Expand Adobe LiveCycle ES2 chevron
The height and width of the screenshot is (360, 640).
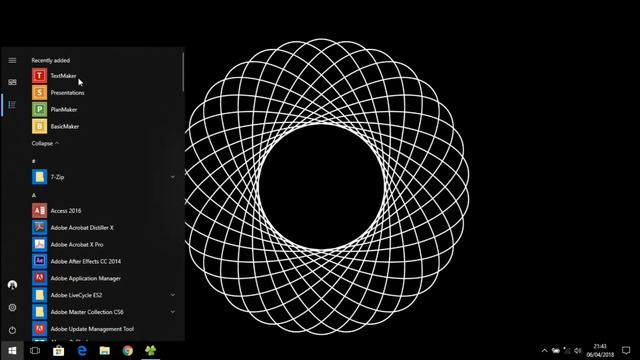(173, 295)
